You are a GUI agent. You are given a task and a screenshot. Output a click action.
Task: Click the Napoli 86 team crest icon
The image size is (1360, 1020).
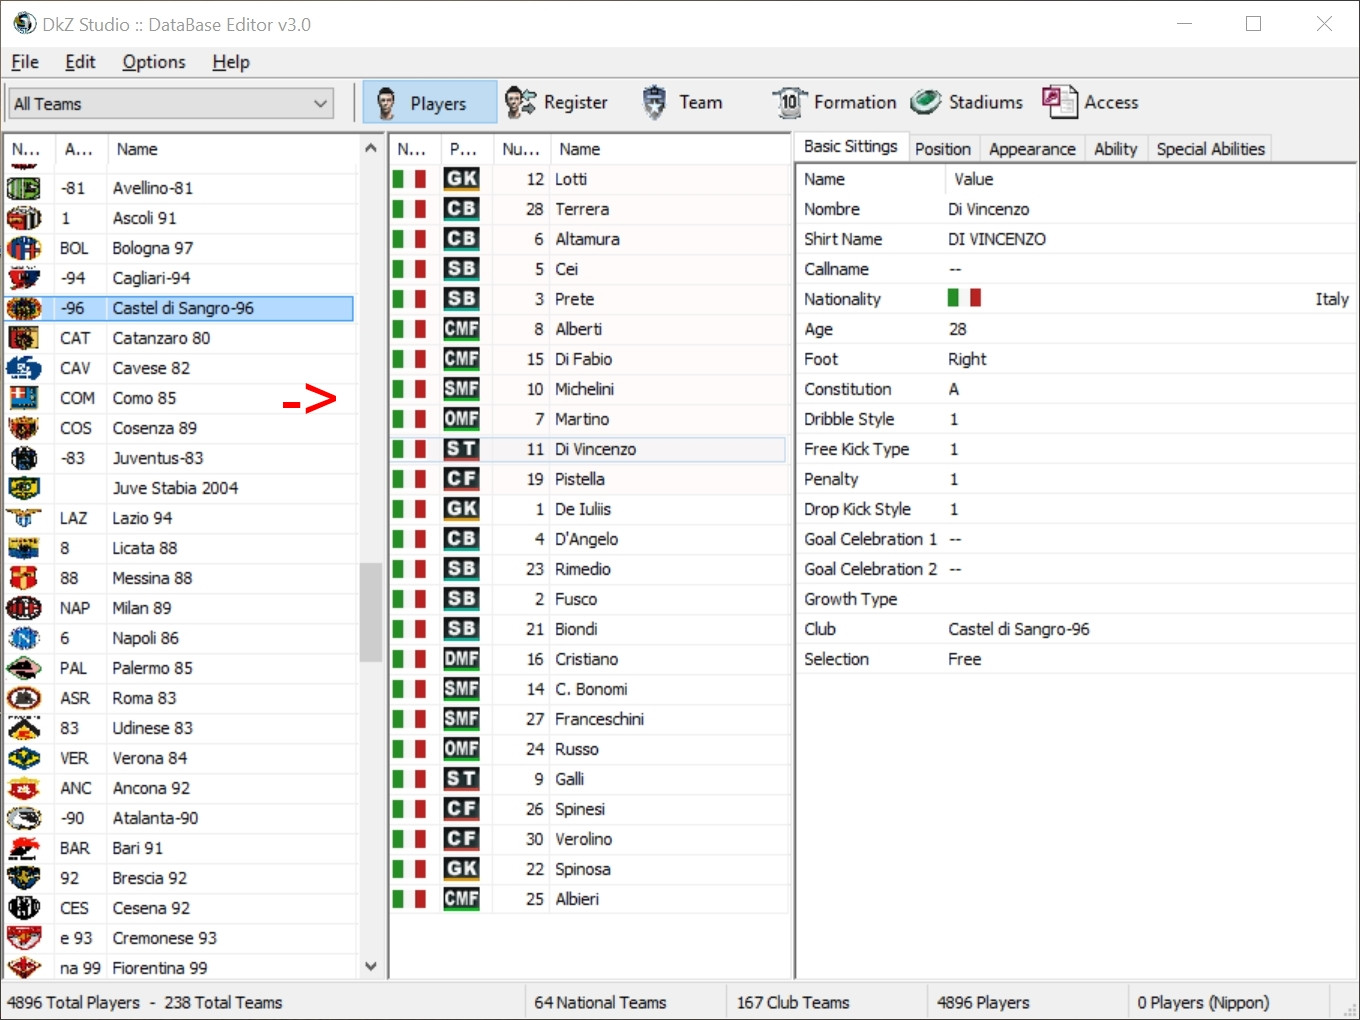click(x=24, y=638)
